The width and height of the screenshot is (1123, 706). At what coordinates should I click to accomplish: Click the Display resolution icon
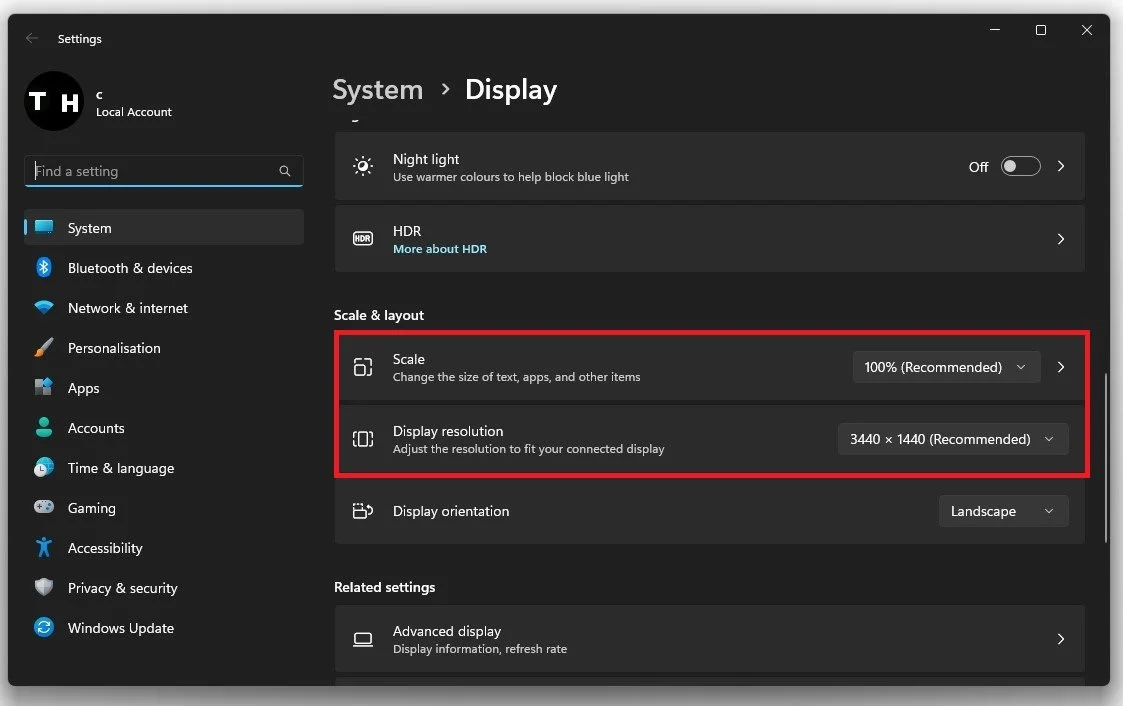click(363, 439)
